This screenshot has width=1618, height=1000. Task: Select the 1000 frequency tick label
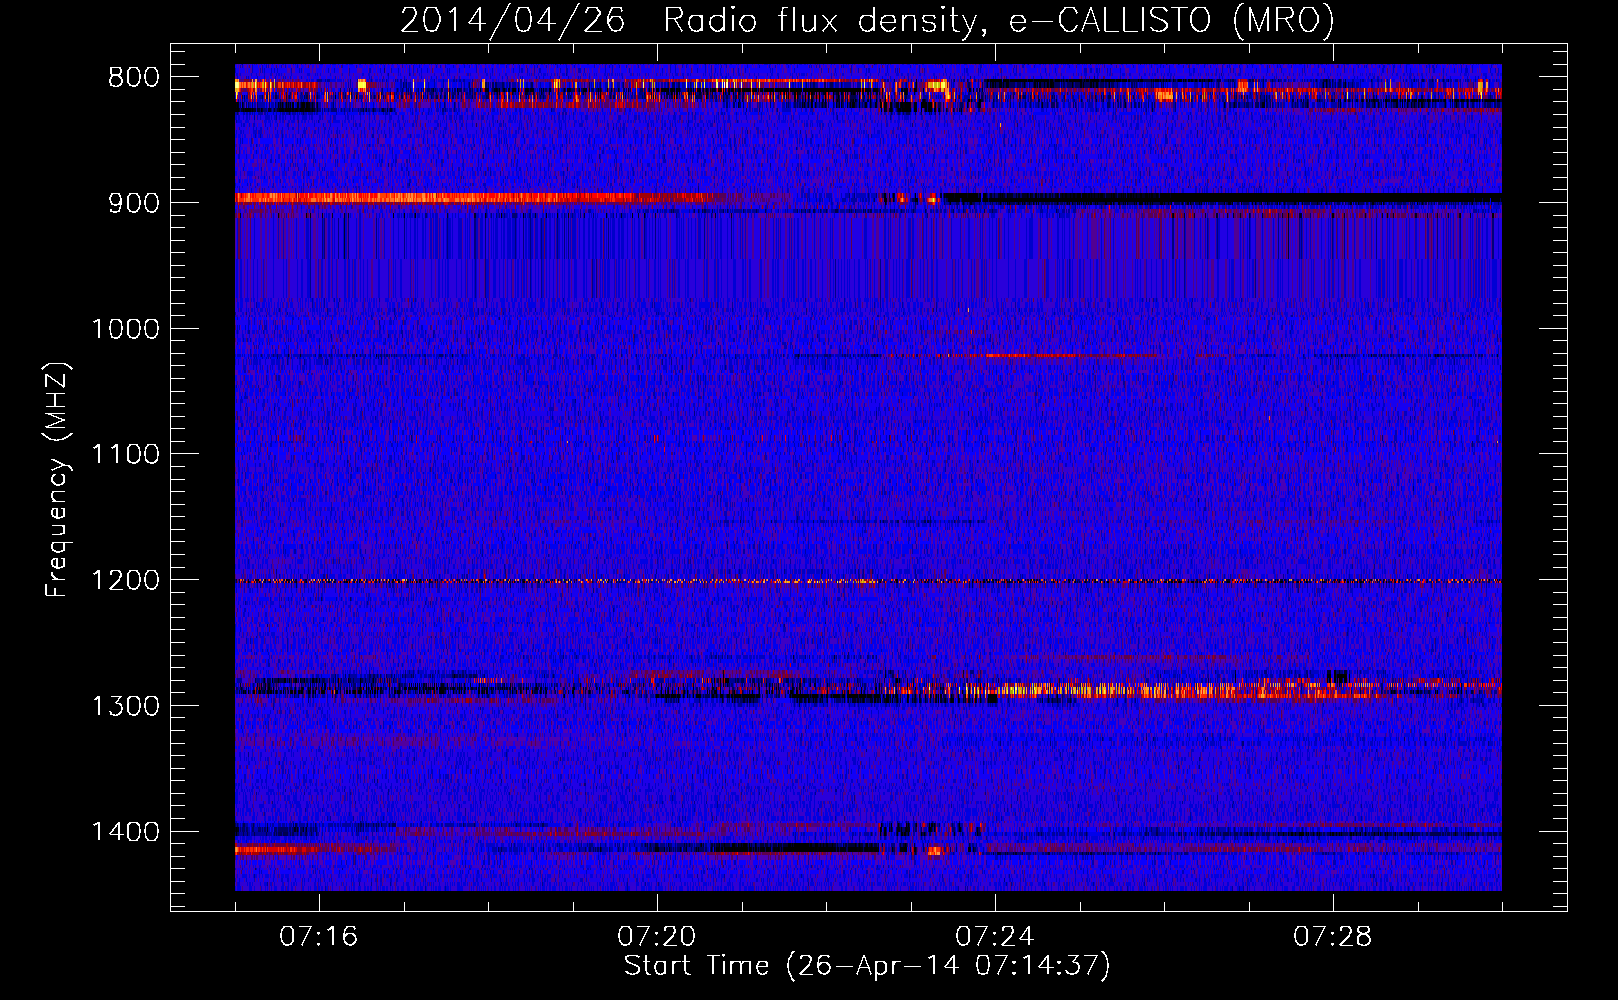125,329
